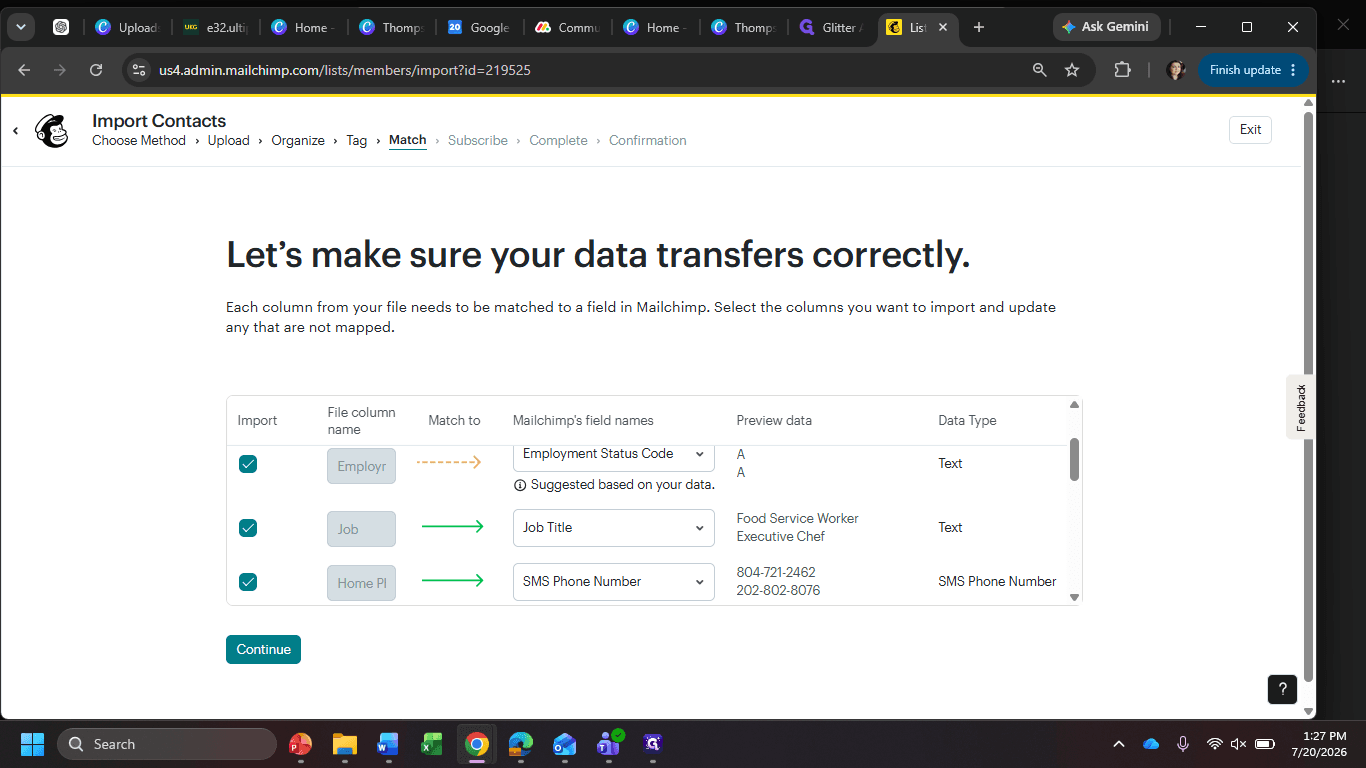Uncheck import for the Job Title row

pos(248,528)
